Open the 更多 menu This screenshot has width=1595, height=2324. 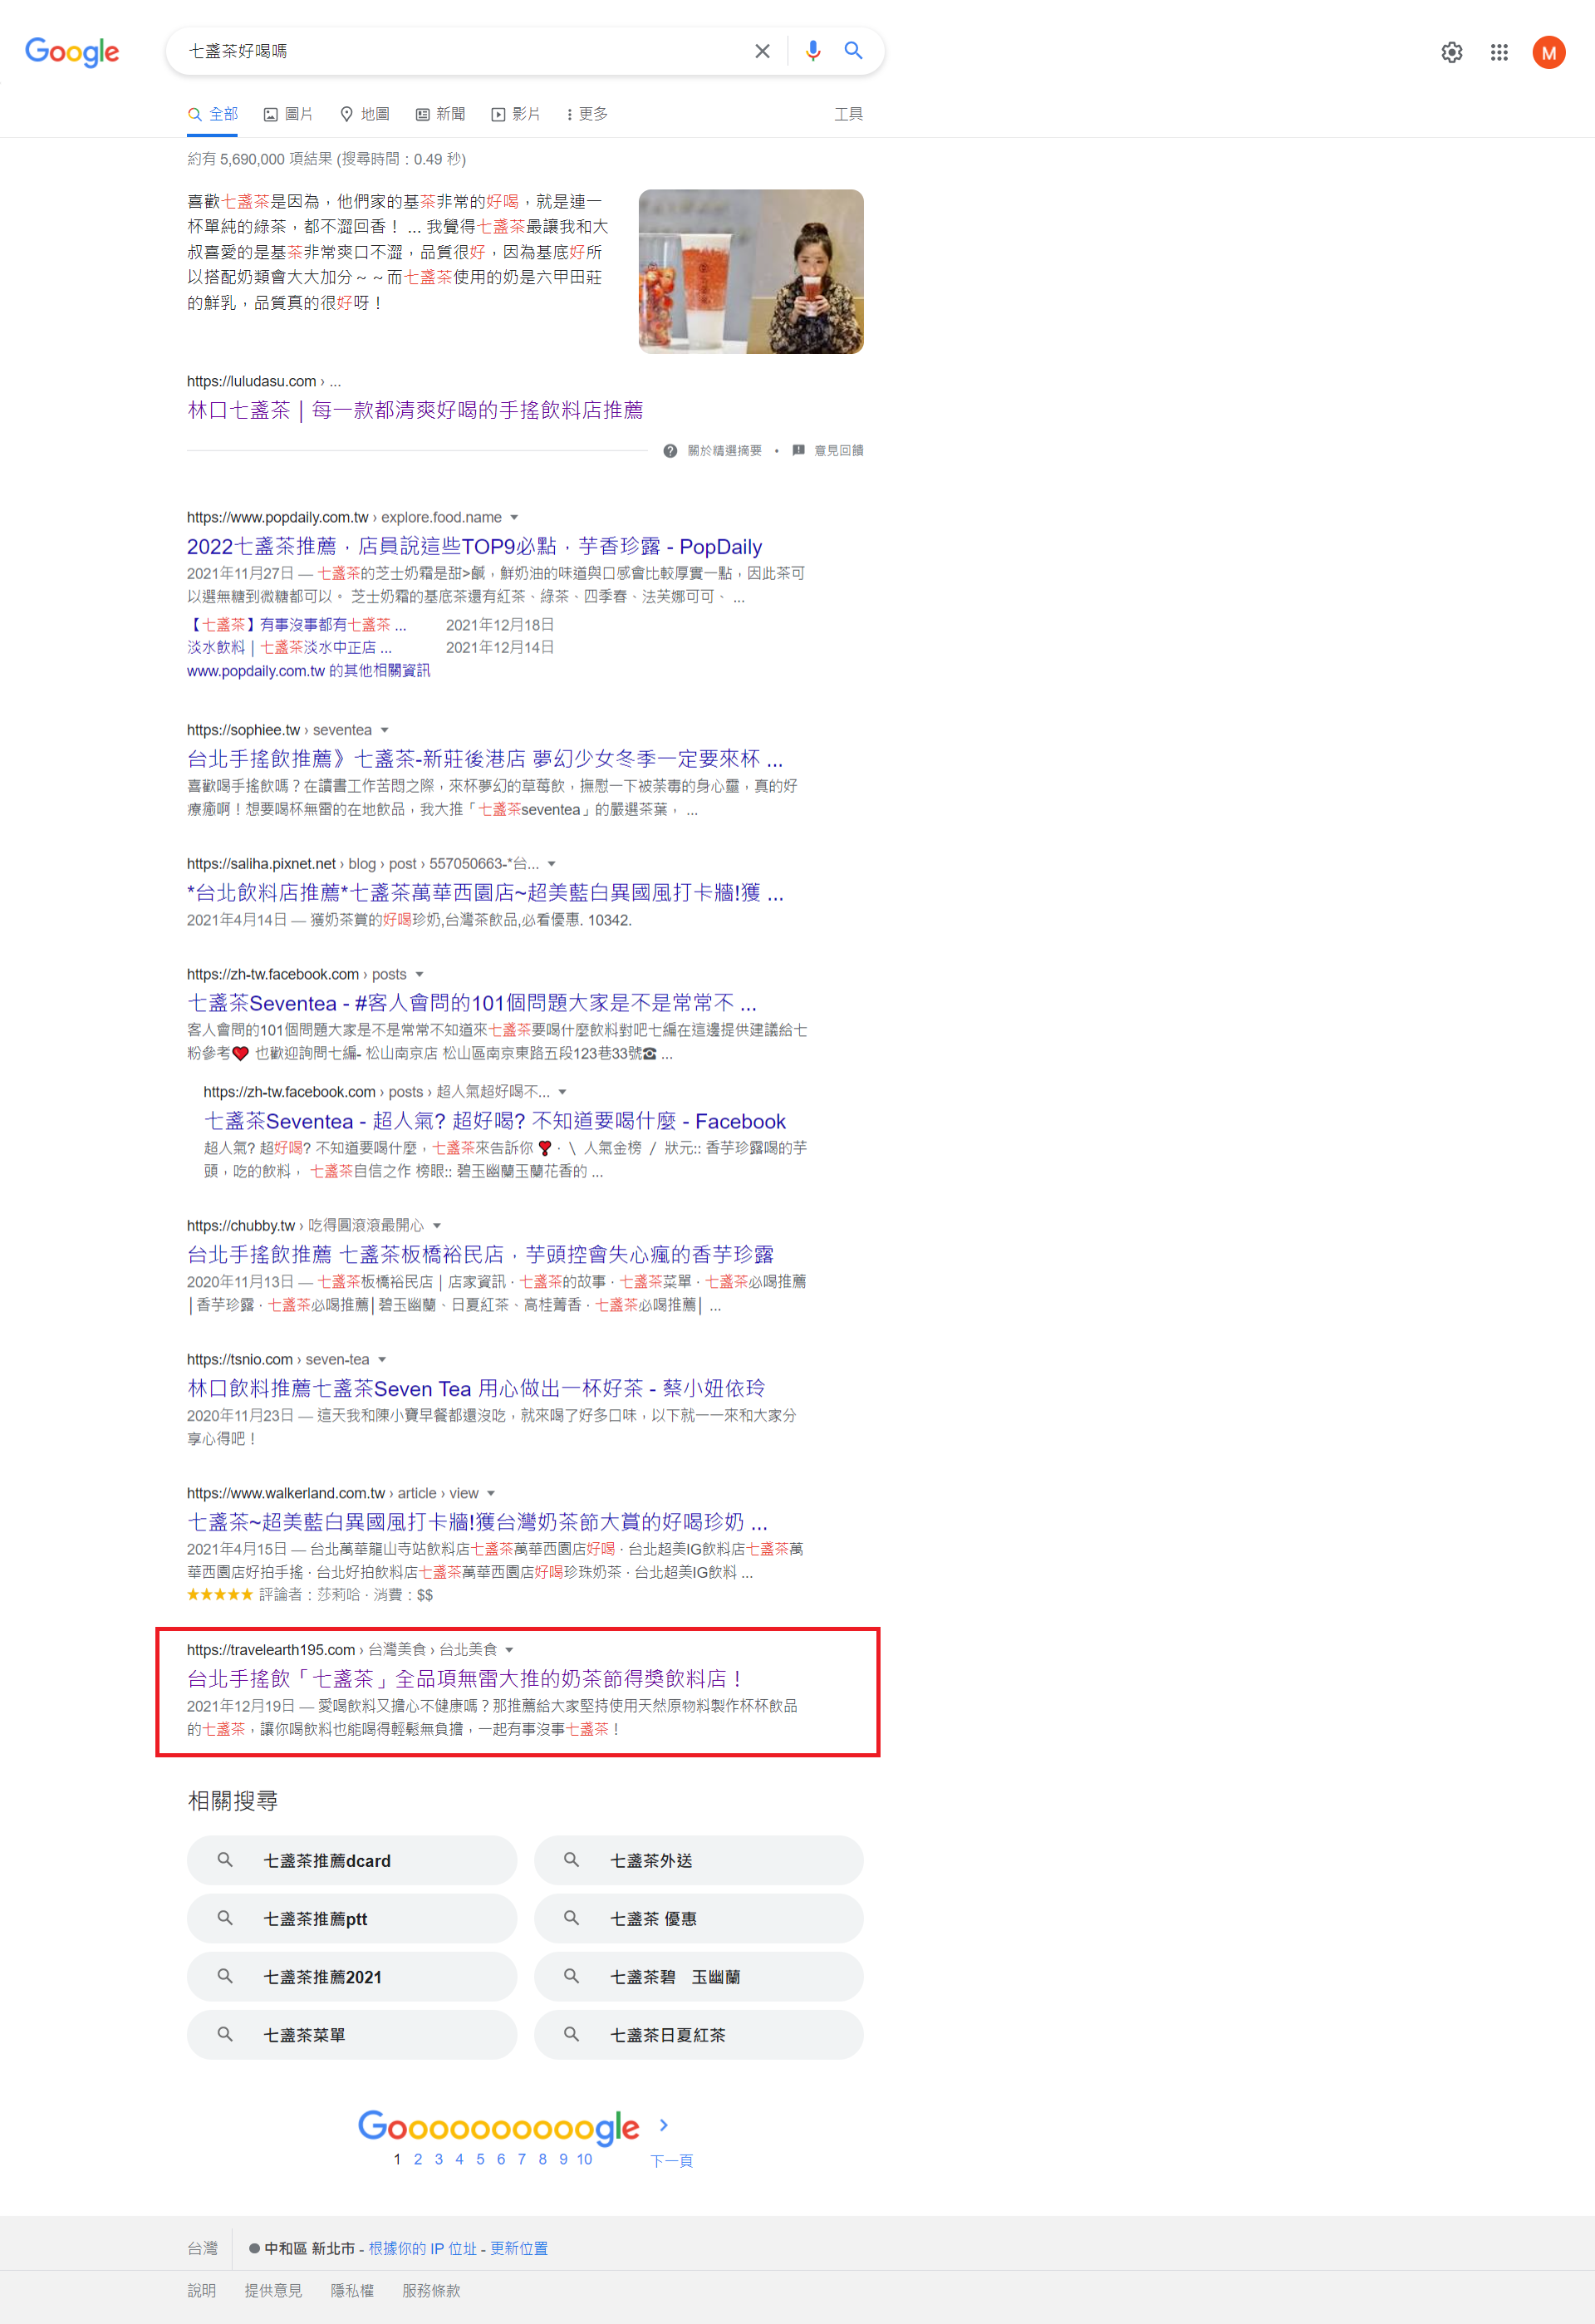(x=588, y=114)
